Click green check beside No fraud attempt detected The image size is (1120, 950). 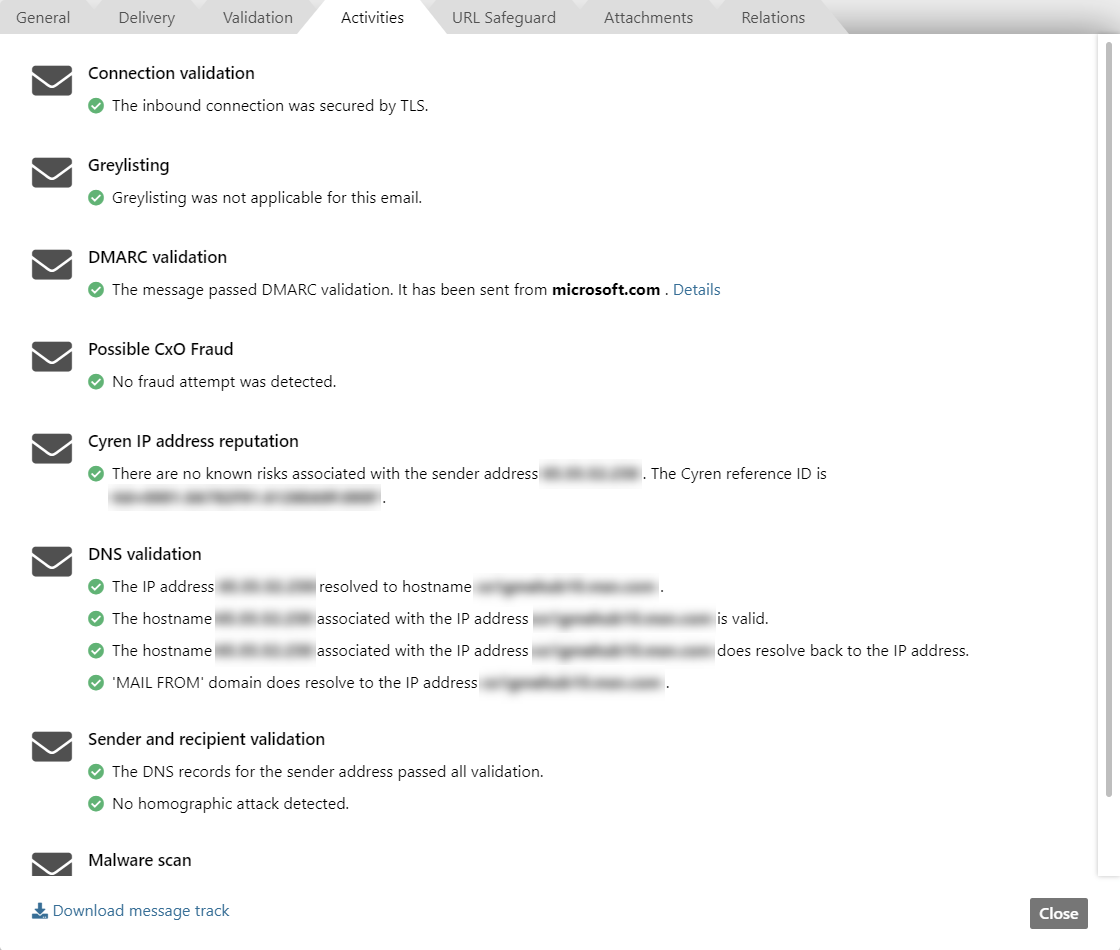[x=96, y=382]
